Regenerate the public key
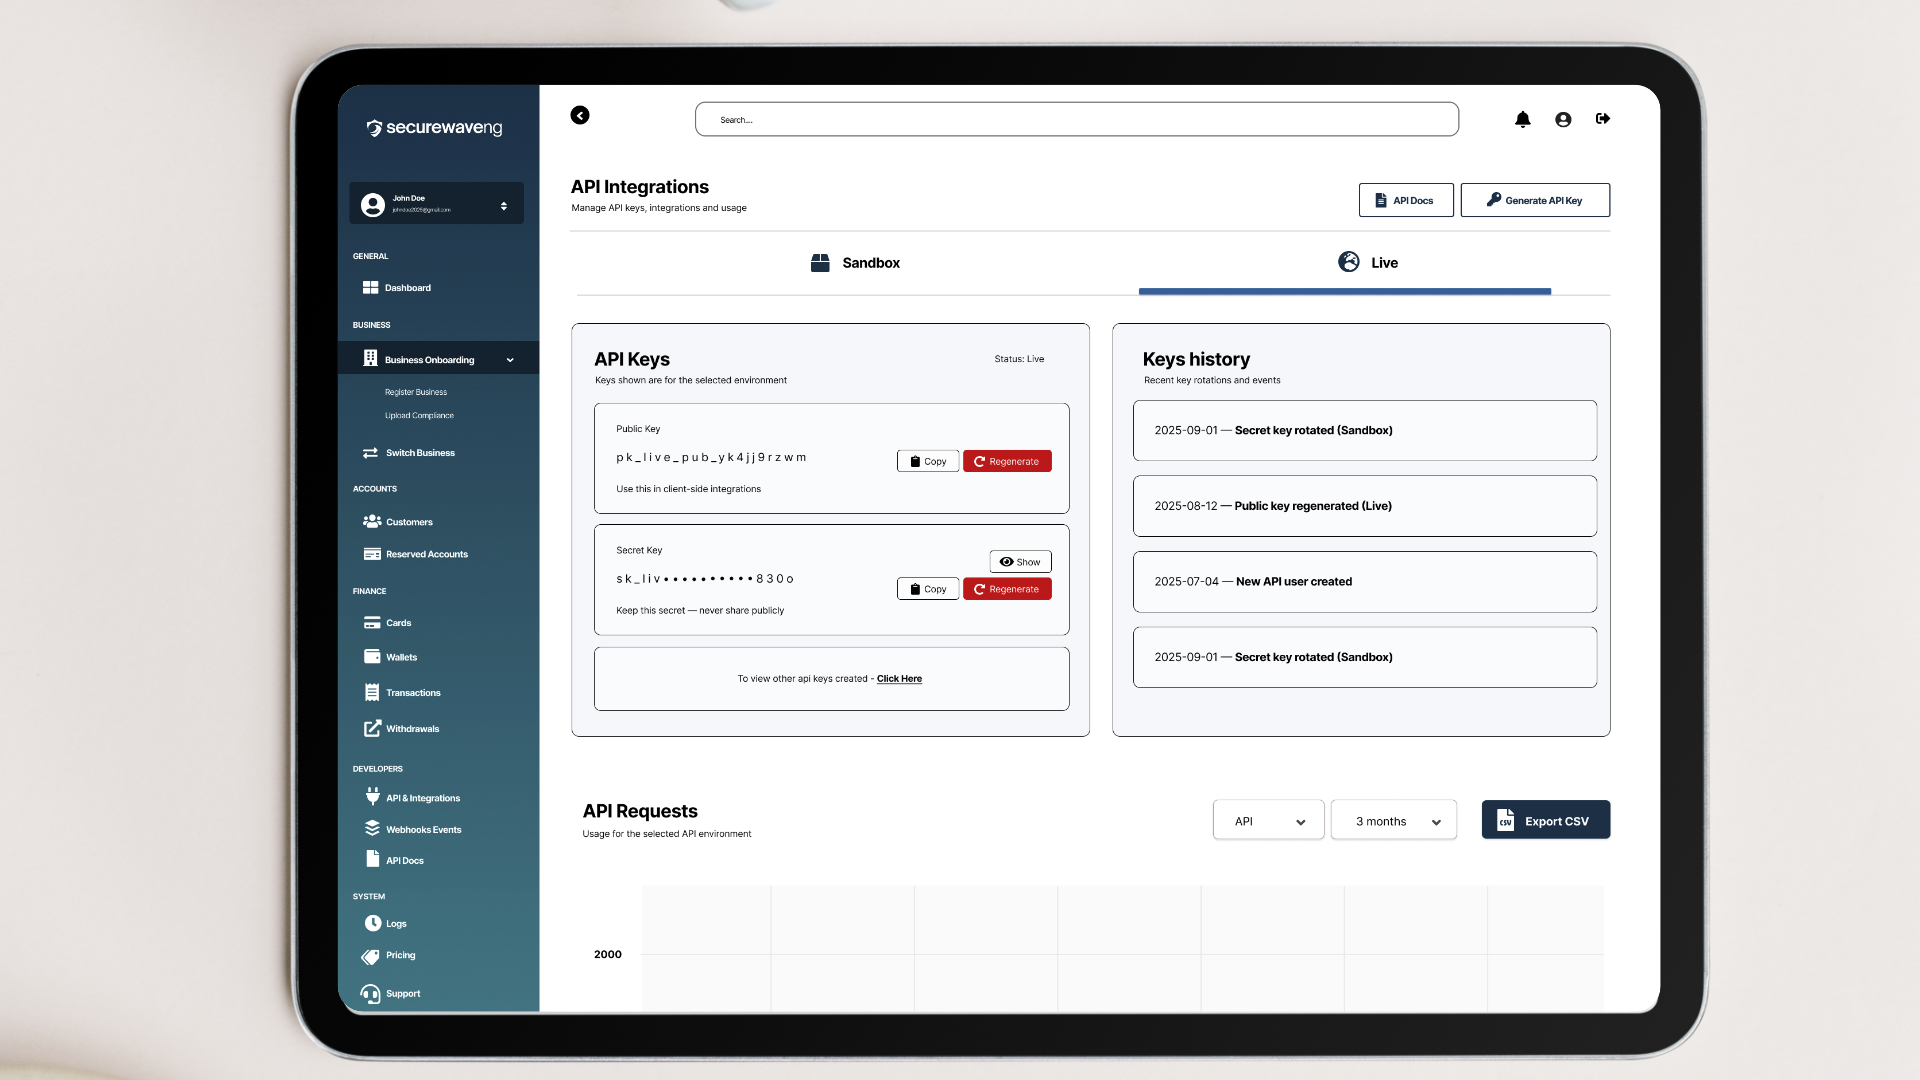The width and height of the screenshot is (1920, 1080). [1007, 462]
